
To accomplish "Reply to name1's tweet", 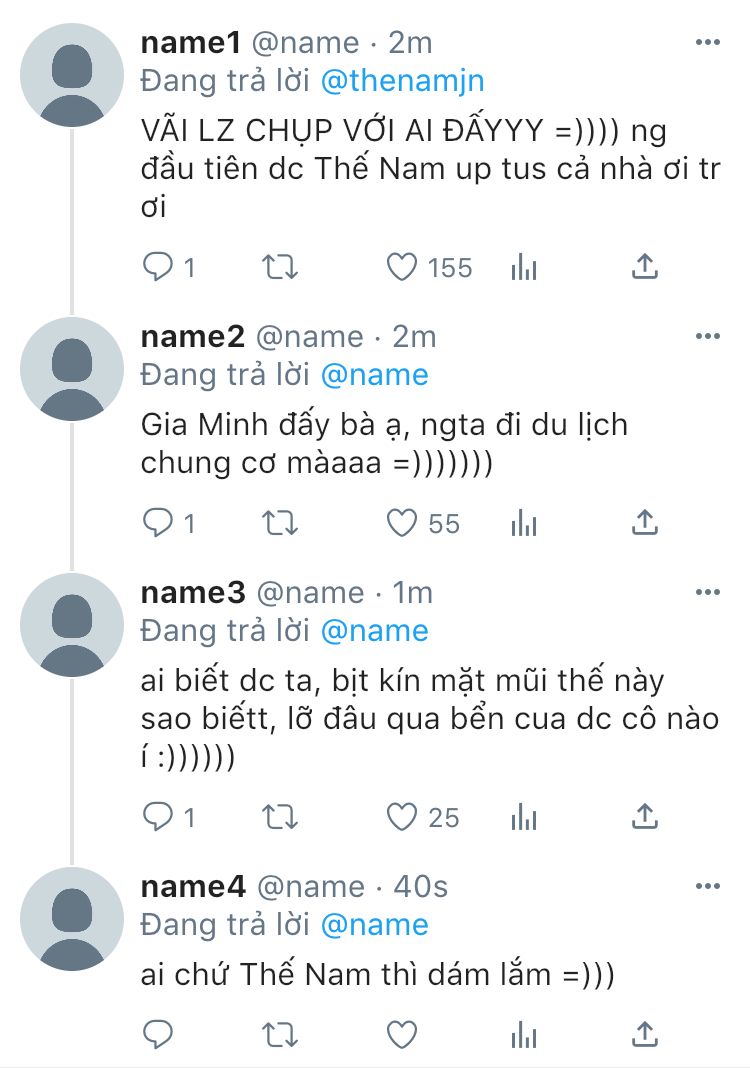I will [x=158, y=267].
